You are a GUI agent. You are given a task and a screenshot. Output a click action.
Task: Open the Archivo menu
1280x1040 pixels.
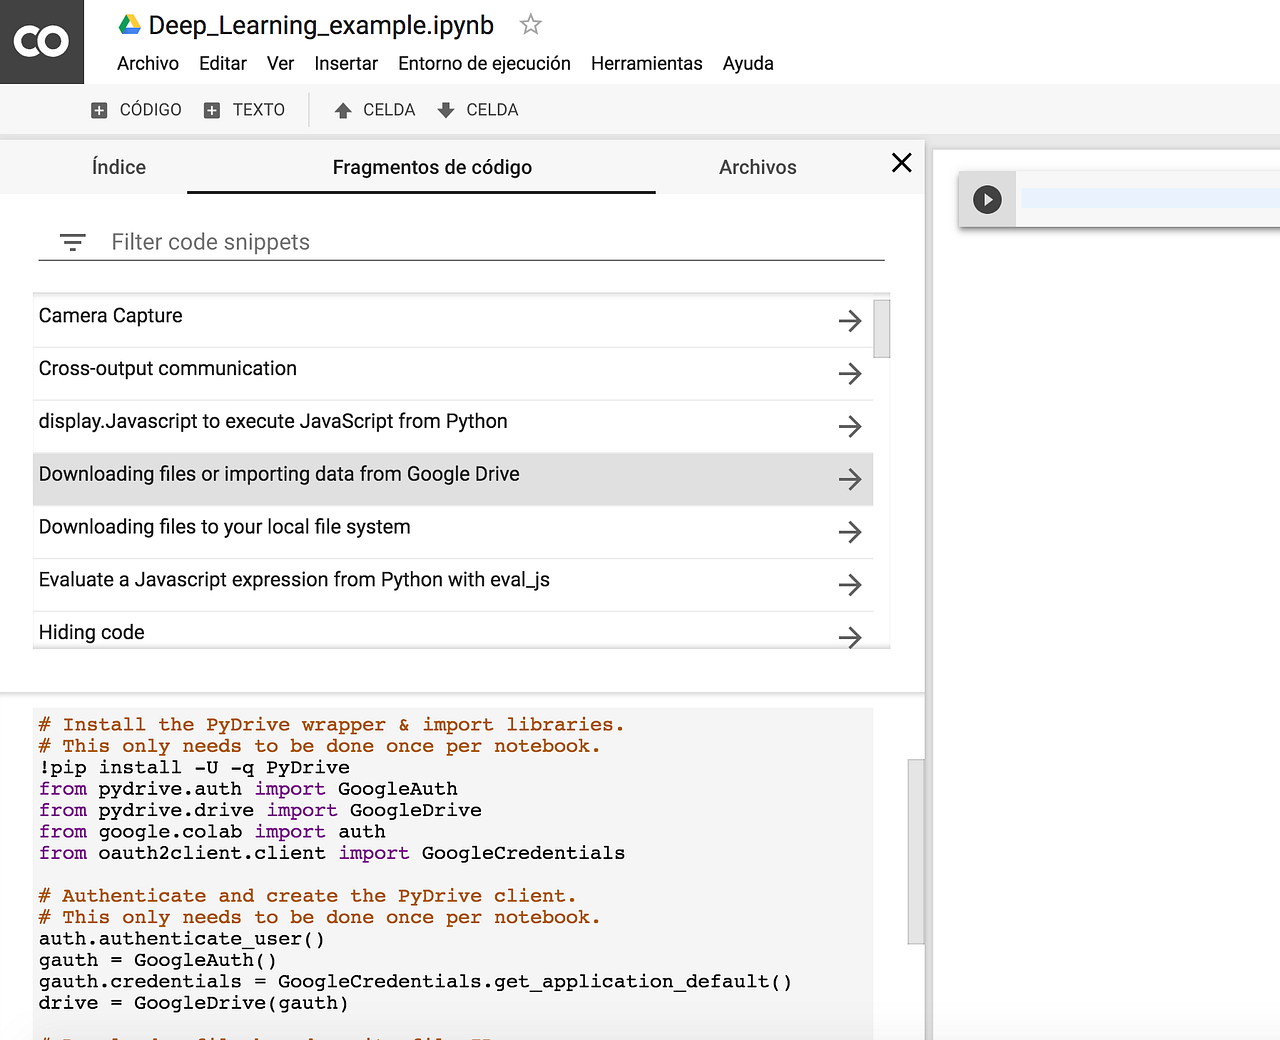[147, 63]
